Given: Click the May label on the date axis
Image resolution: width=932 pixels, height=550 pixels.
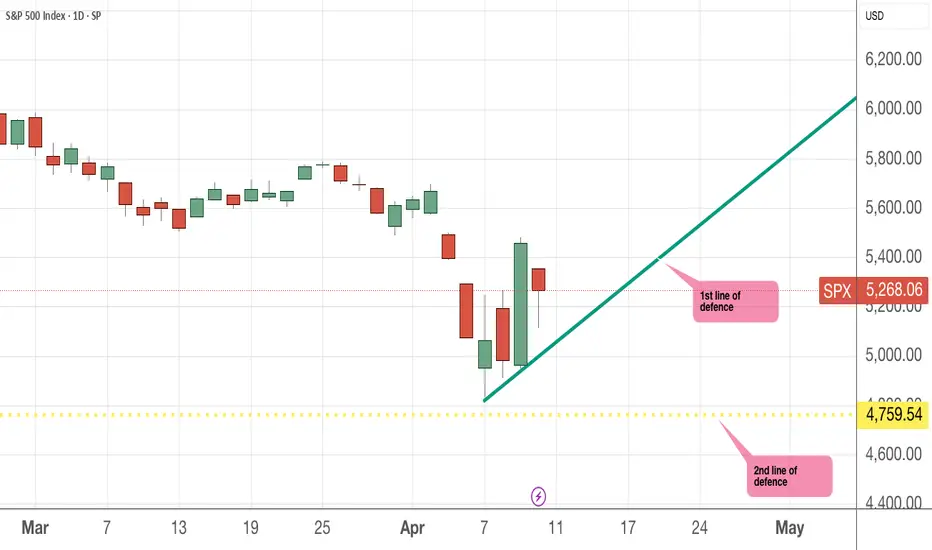Looking at the screenshot, I should click(790, 526).
